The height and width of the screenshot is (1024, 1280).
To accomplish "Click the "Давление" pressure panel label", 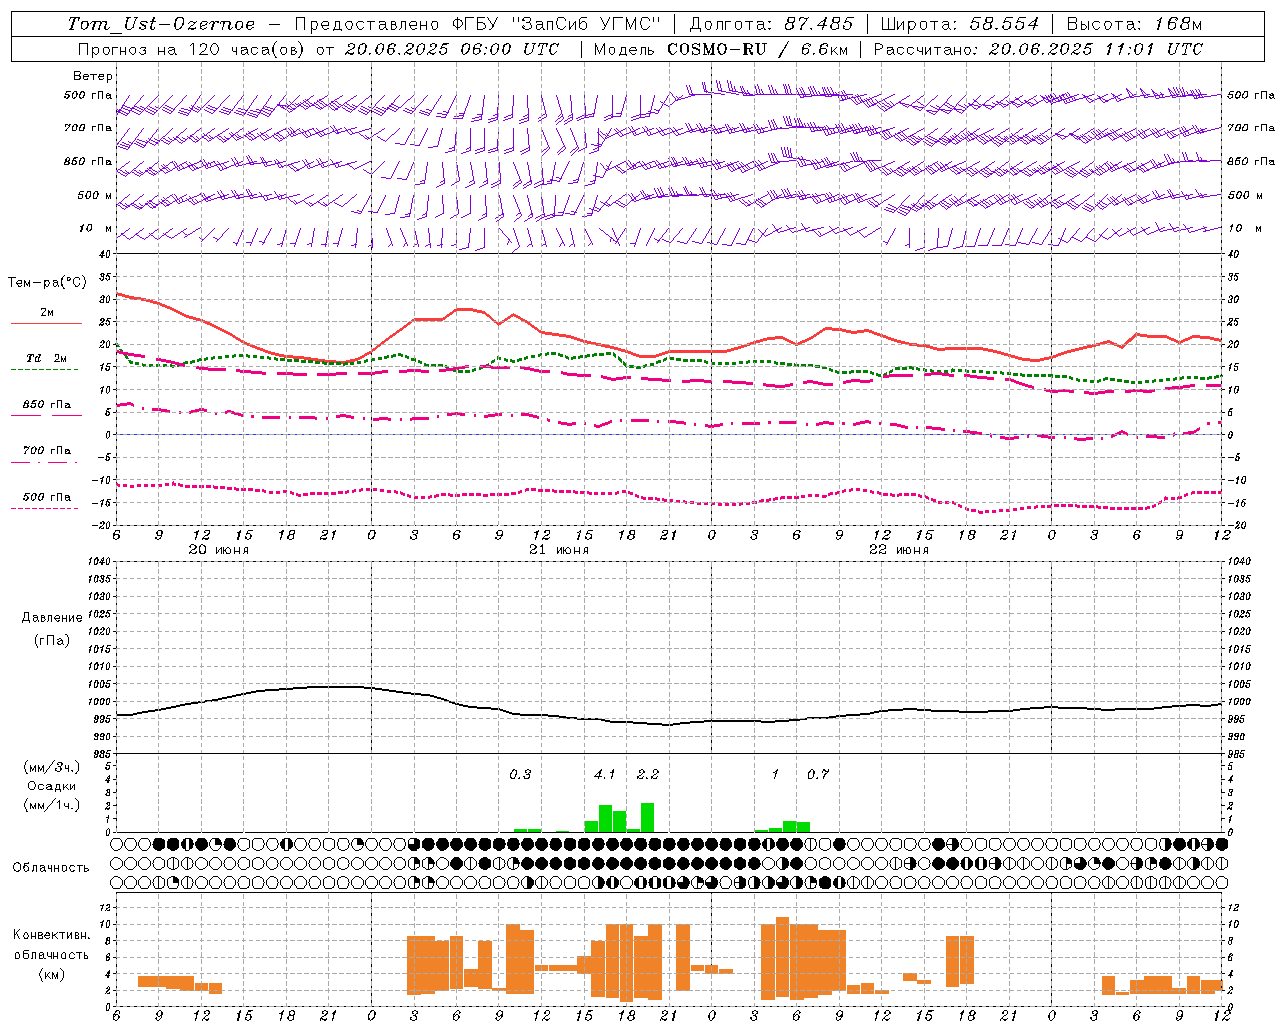I will point(52,618).
